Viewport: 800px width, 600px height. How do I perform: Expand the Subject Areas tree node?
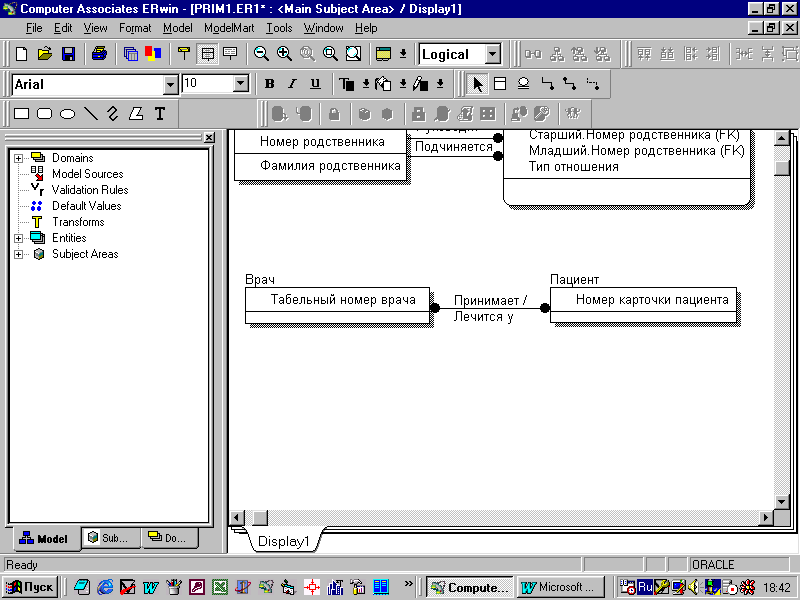pyautogui.click(x=18, y=254)
